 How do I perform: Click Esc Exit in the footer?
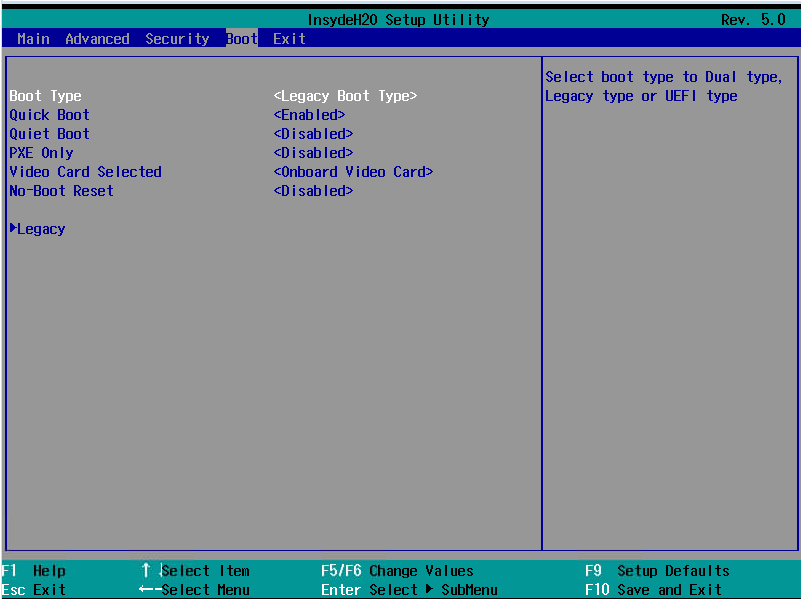coord(34,590)
